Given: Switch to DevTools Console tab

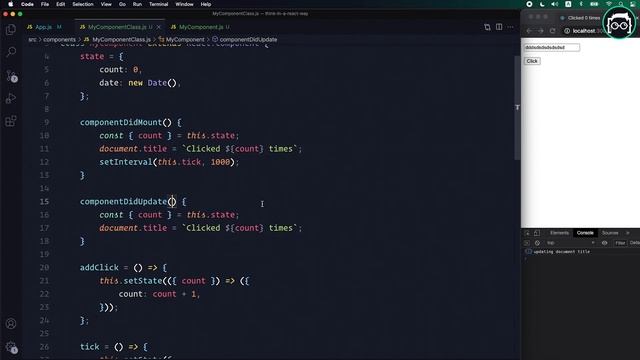Looking at the screenshot, I should (x=585, y=233).
